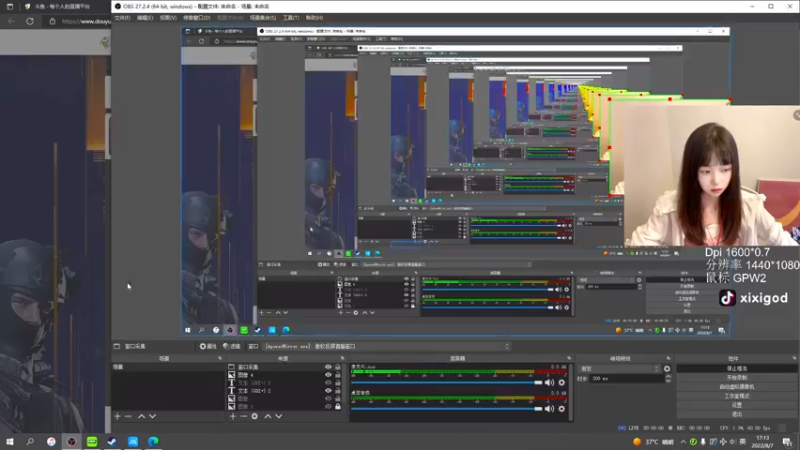Open the 场景集合(S) menu in OBS
The image size is (800, 450).
coord(263,18)
